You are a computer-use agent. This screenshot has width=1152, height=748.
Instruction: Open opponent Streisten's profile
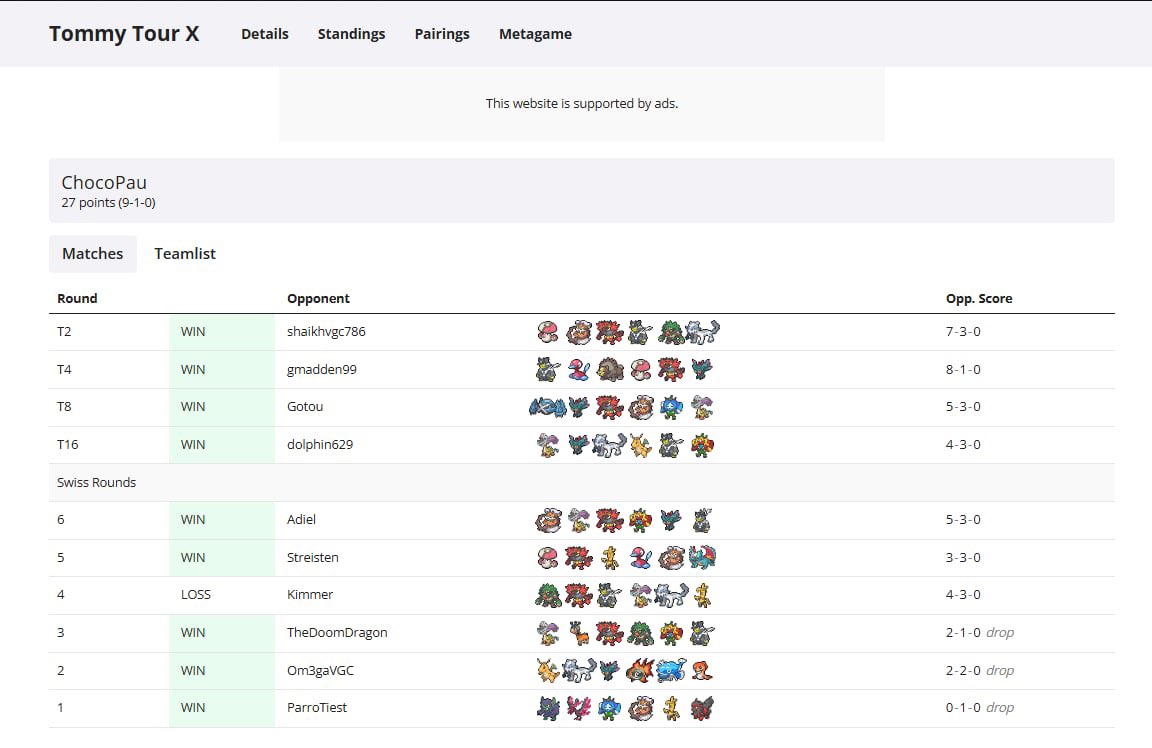[x=313, y=558]
